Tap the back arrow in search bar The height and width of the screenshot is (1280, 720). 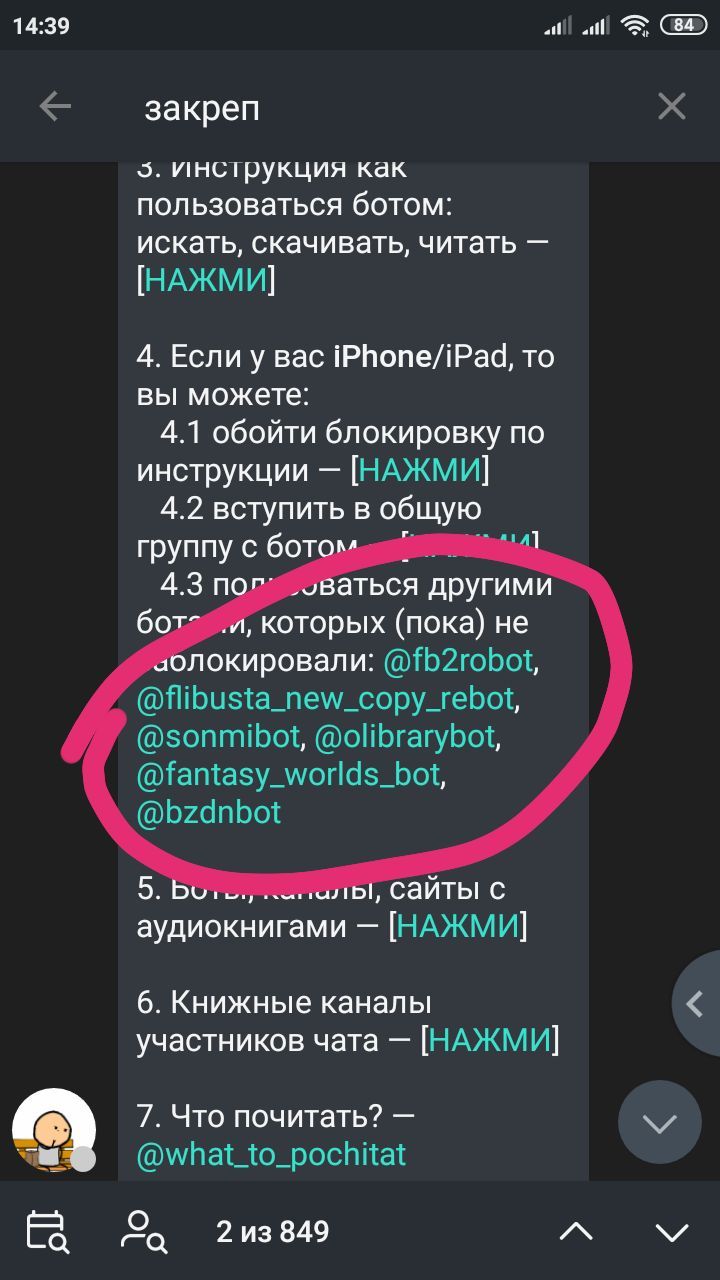pos(55,107)
